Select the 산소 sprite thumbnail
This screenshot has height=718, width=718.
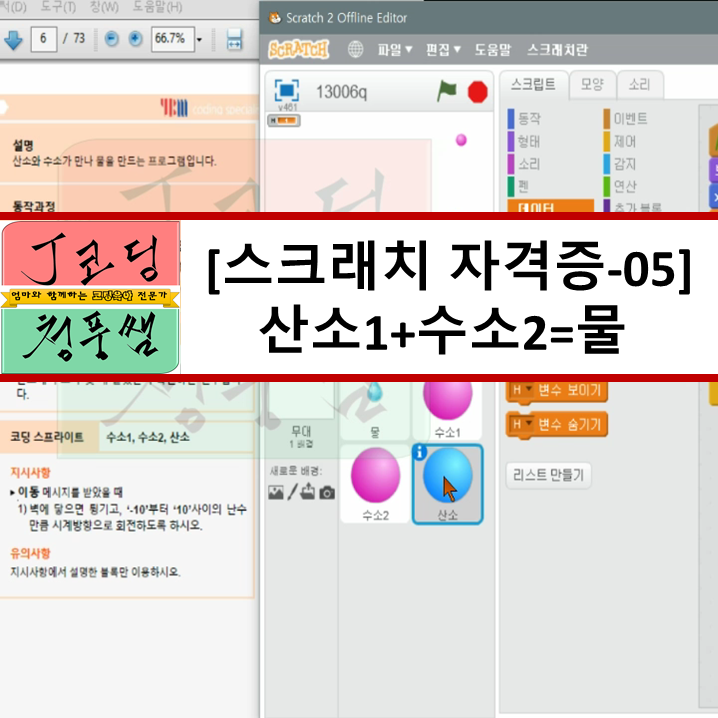[x=447, y=484]
